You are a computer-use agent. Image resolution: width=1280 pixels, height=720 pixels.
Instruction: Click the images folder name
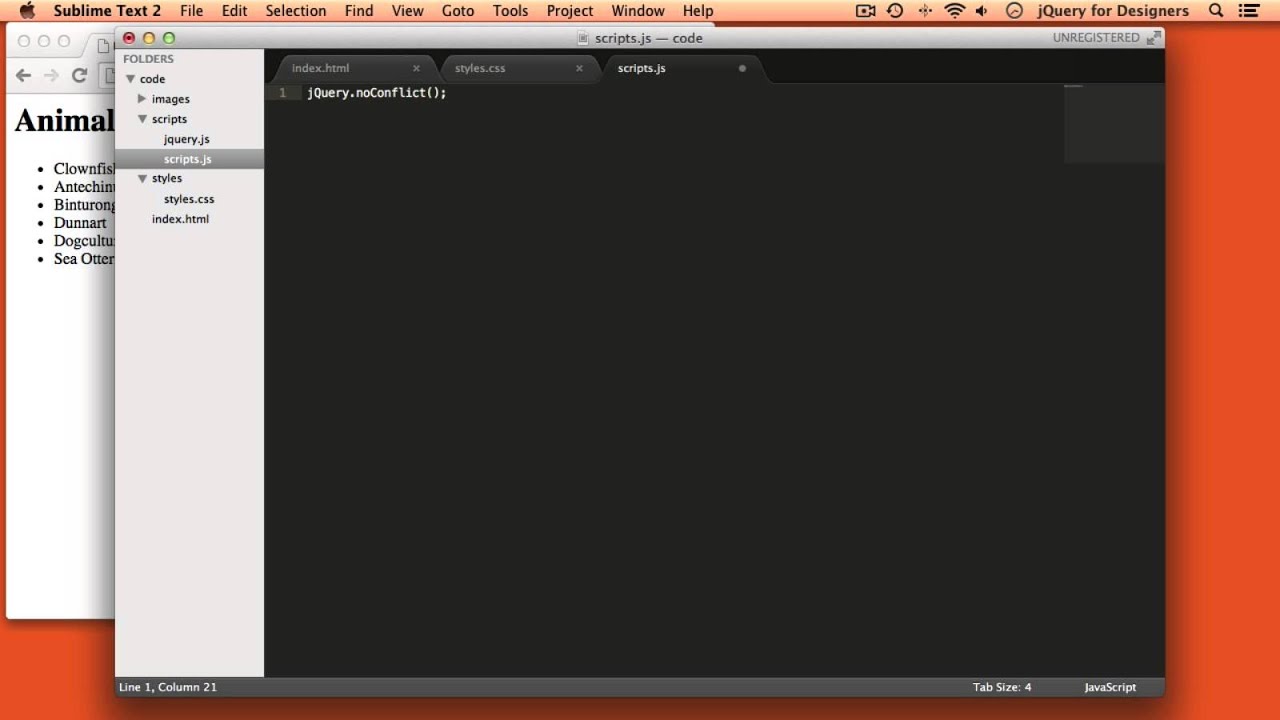[x=171, y=99]
